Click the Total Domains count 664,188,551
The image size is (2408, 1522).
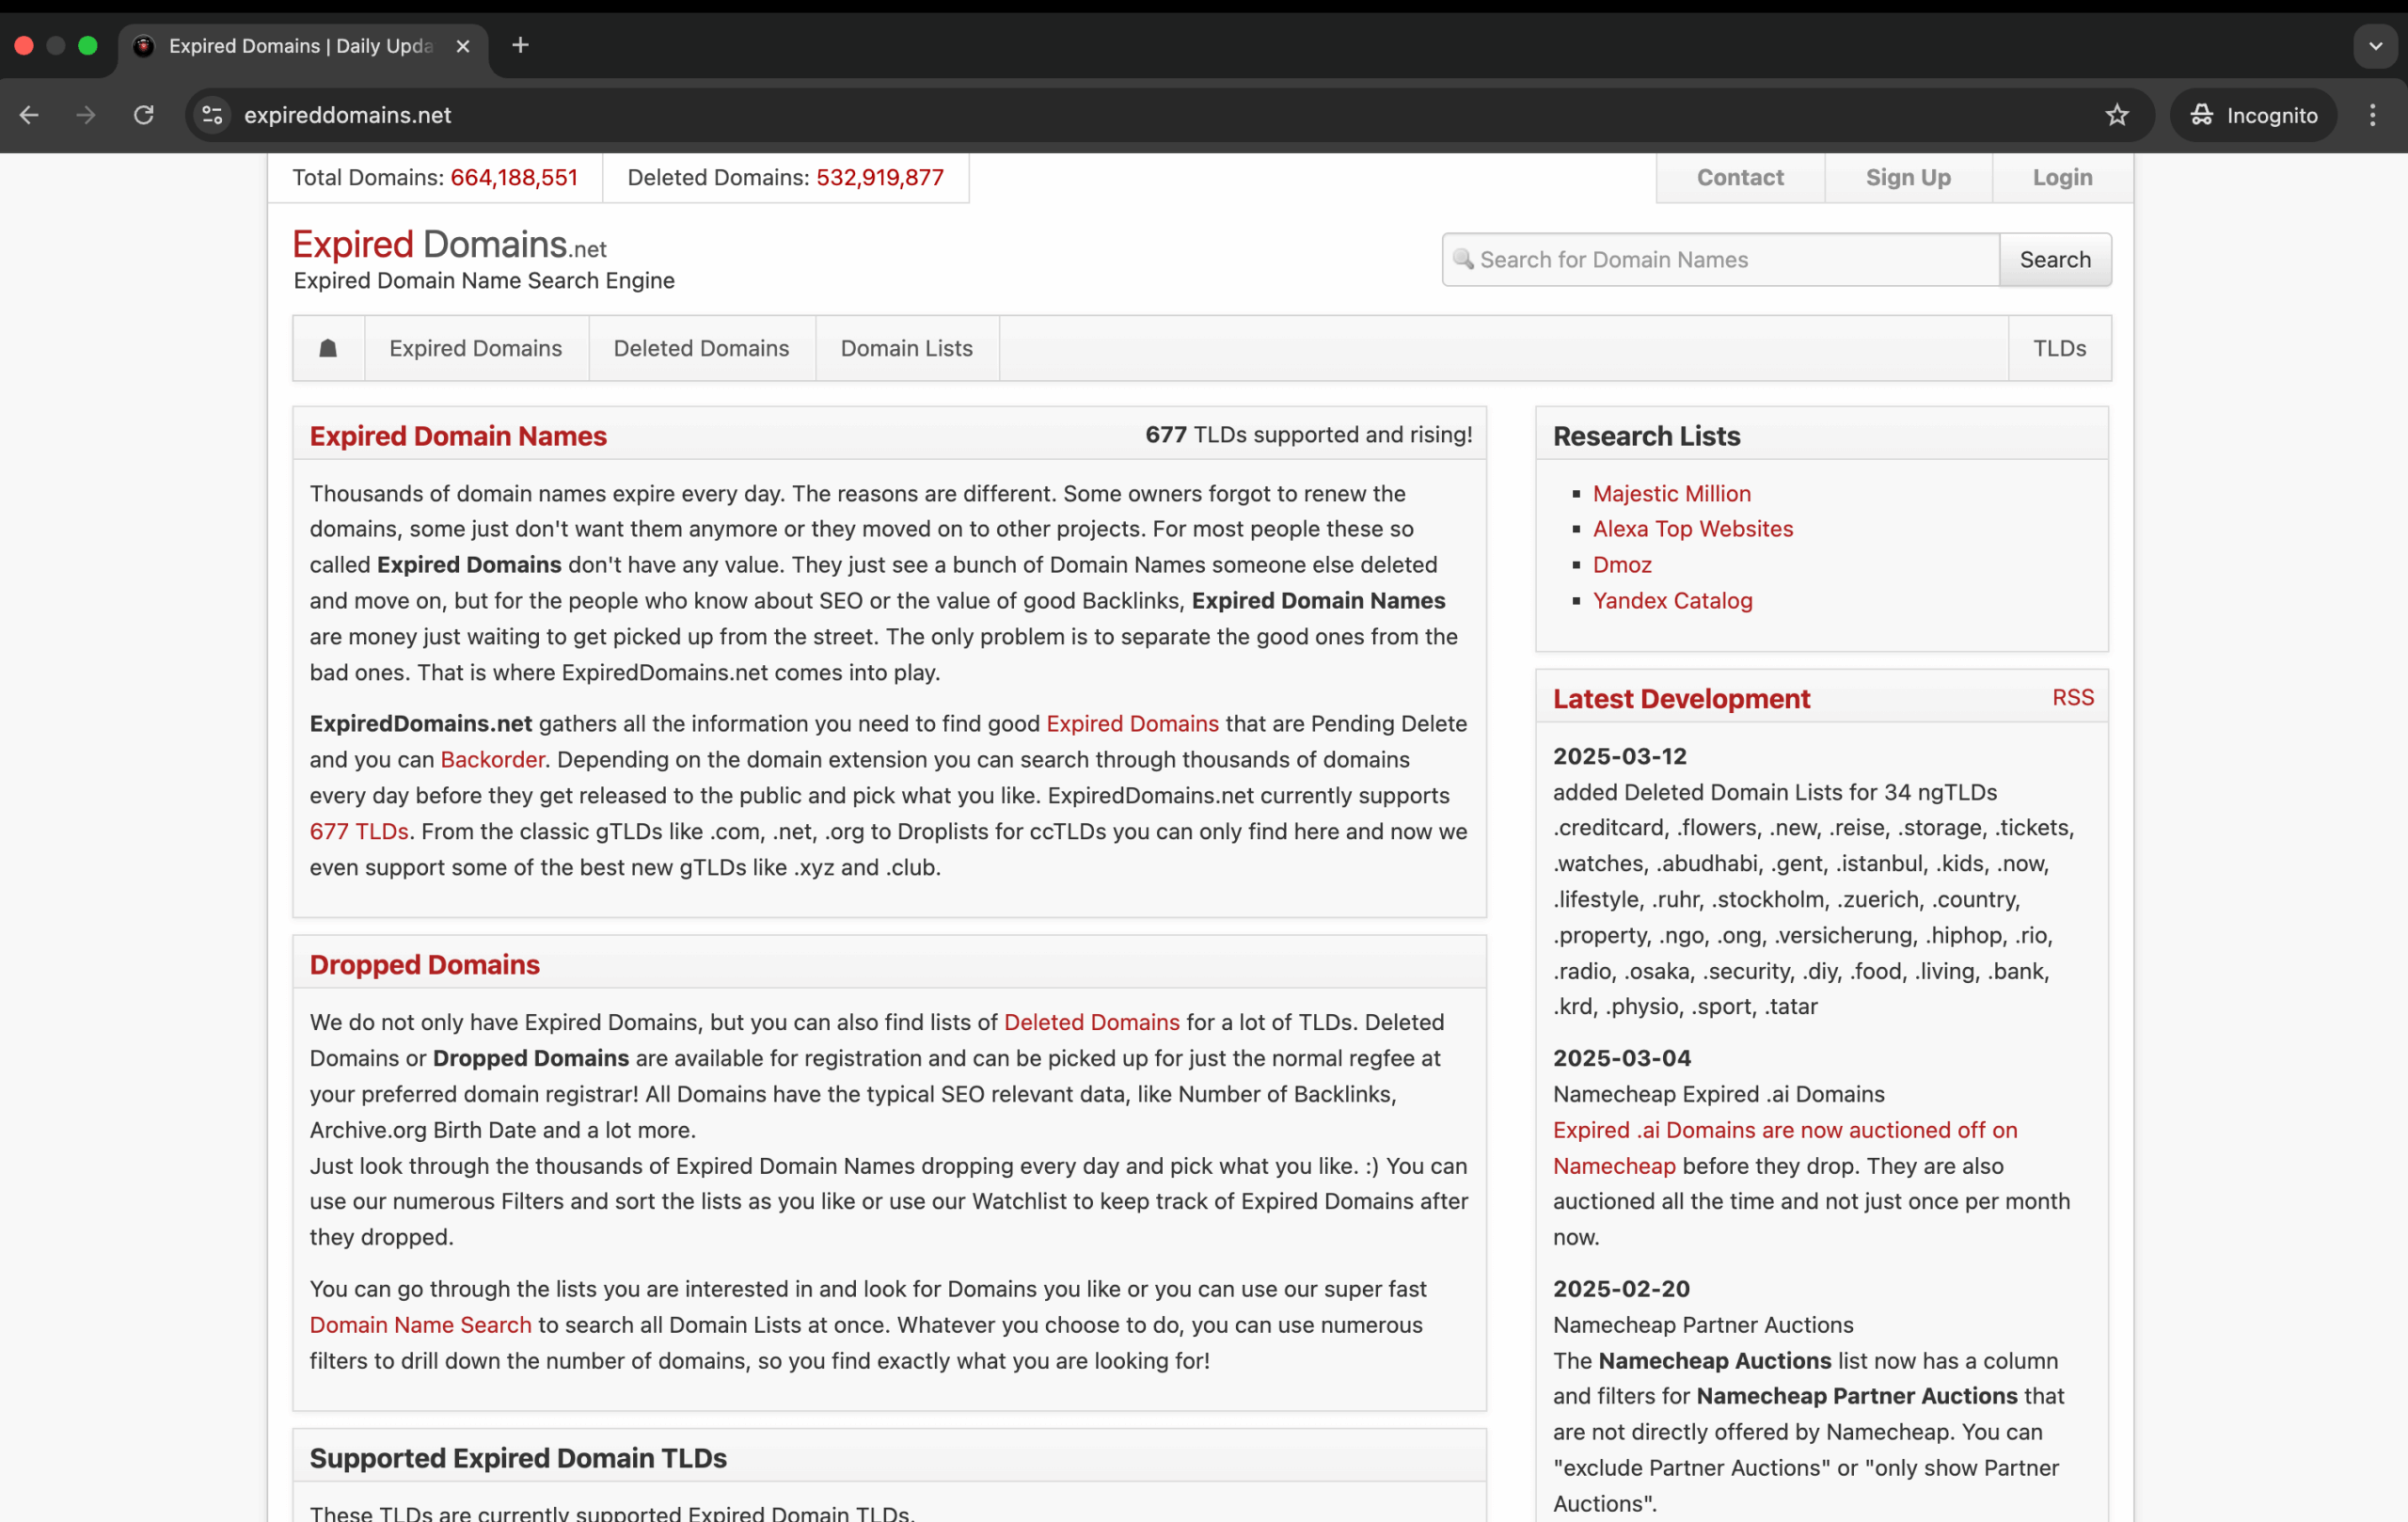tap(514, 177)
